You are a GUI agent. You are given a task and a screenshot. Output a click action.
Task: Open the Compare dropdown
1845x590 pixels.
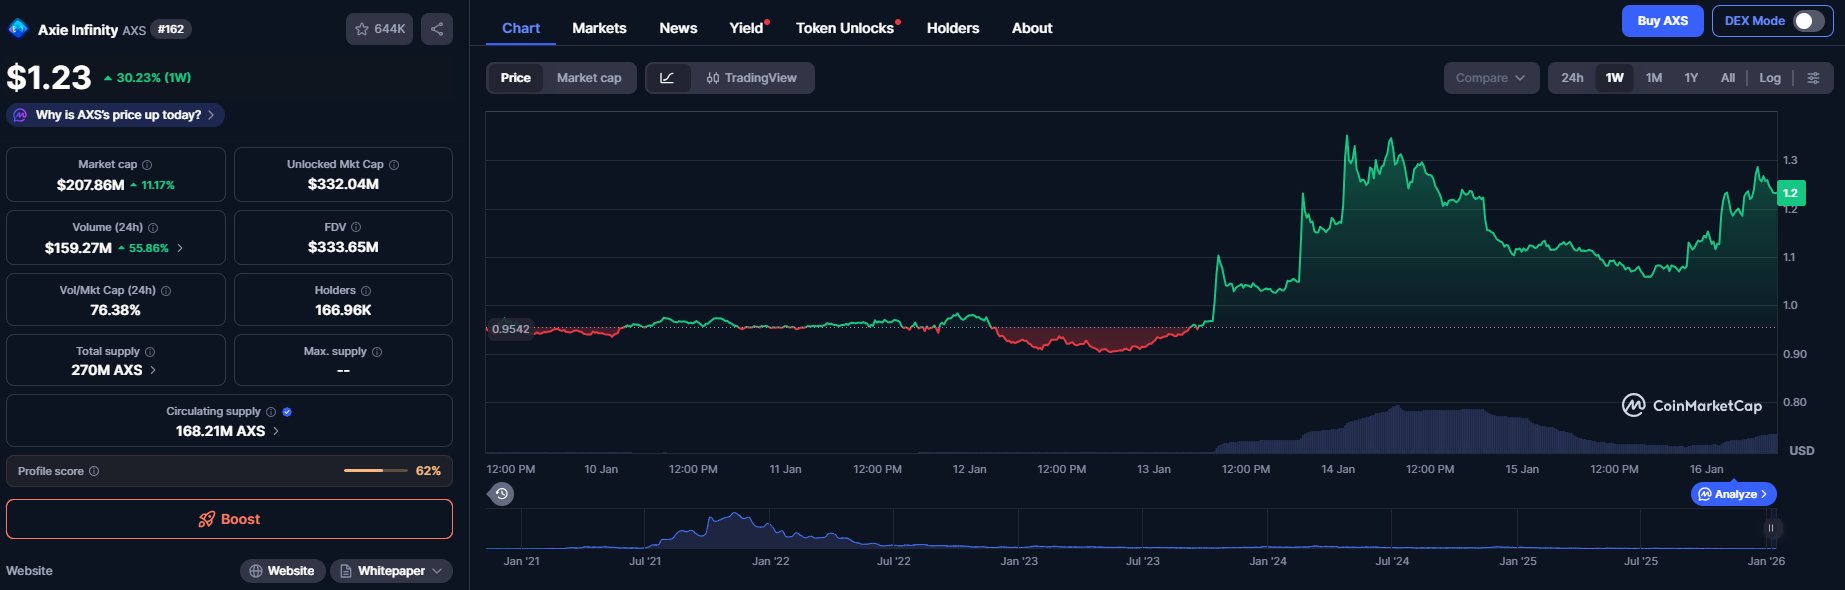pyautogui.click(x=1490, y=78)
